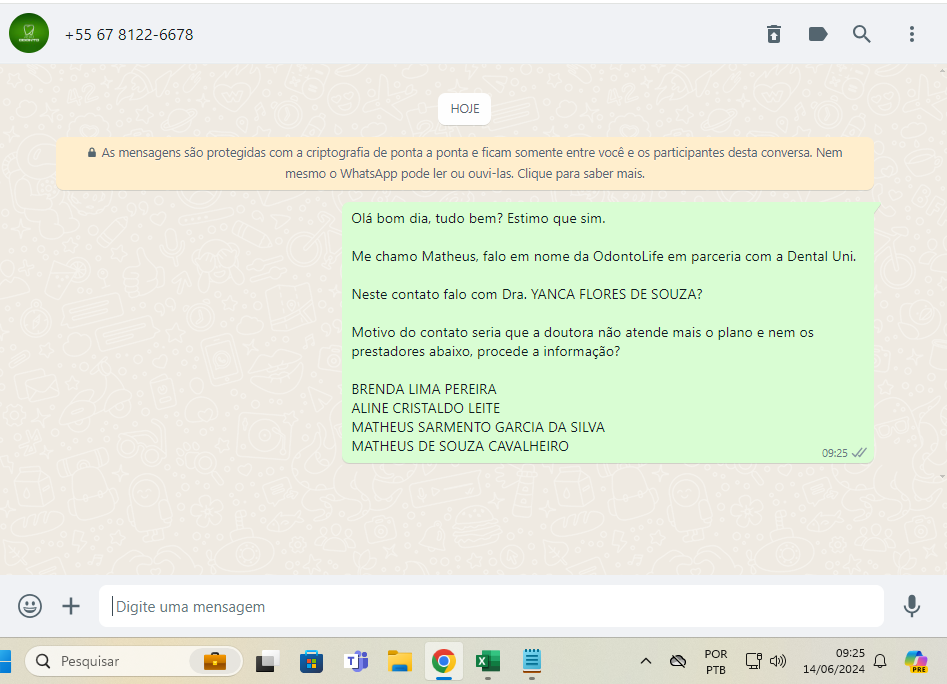This screenshot has width=947, height=684.
Task: Click MATHEUS DE SOUZA CAVALHEIRO line
Action: point(460,446)
